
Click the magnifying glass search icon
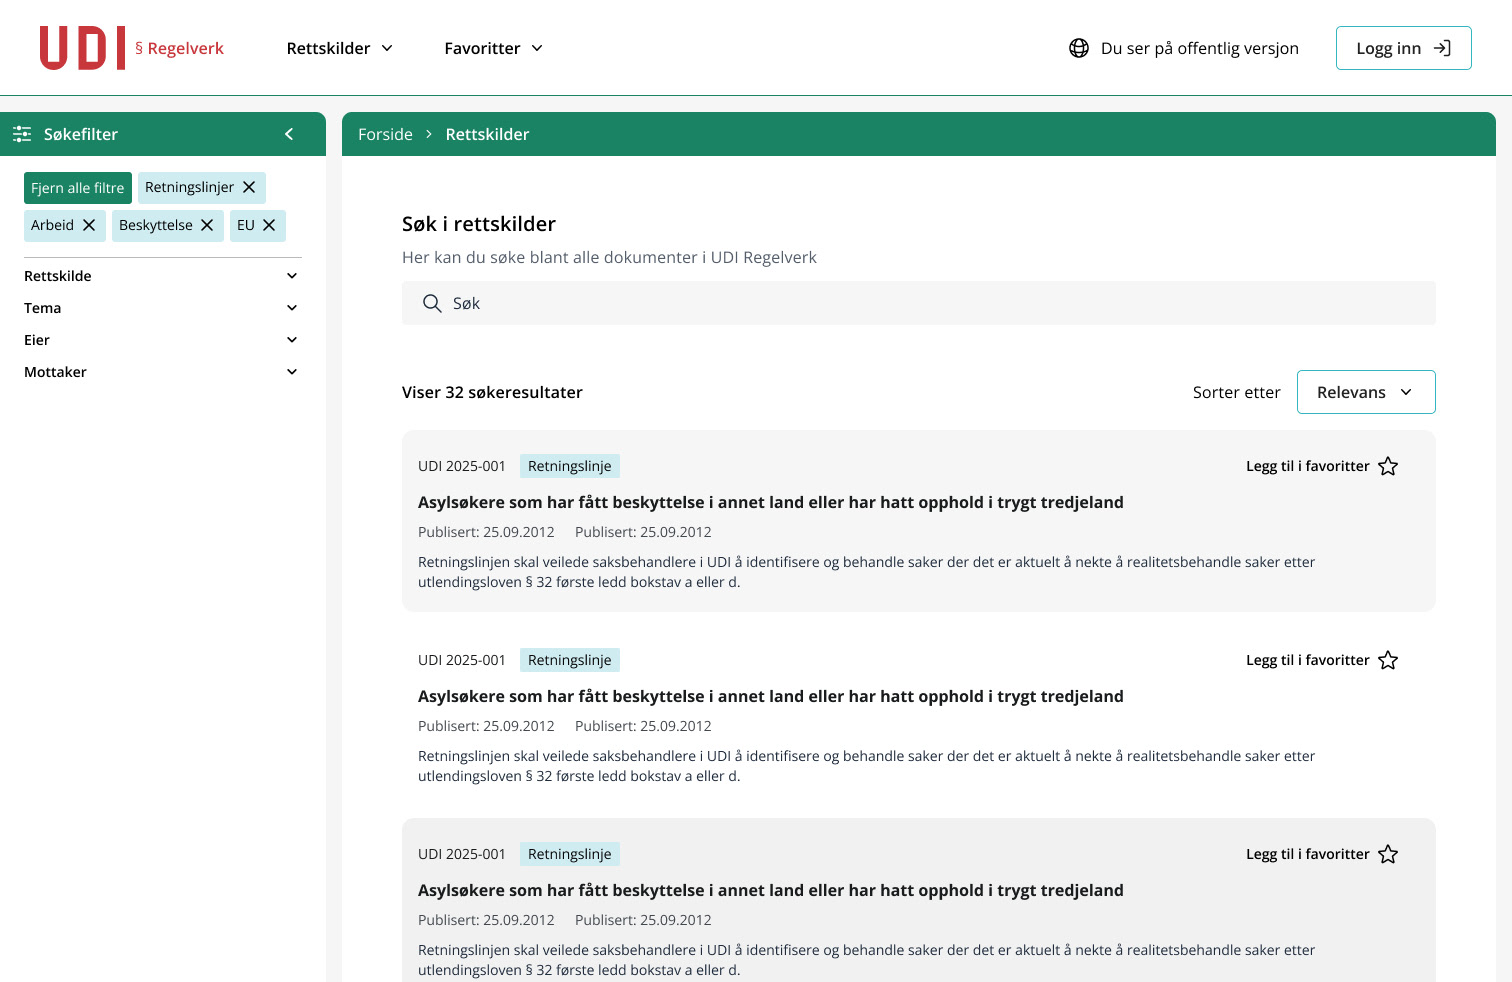click(432, 303)
